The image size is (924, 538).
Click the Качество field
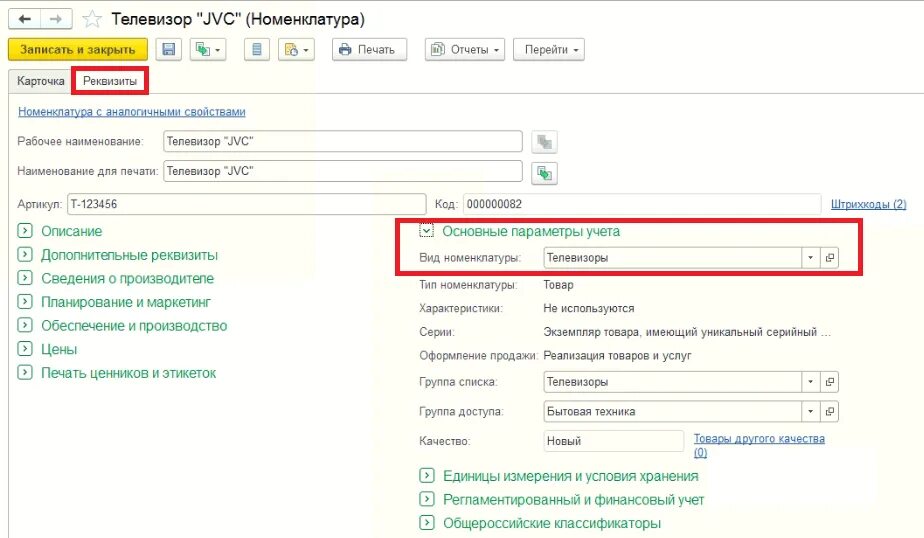point(613,441)
